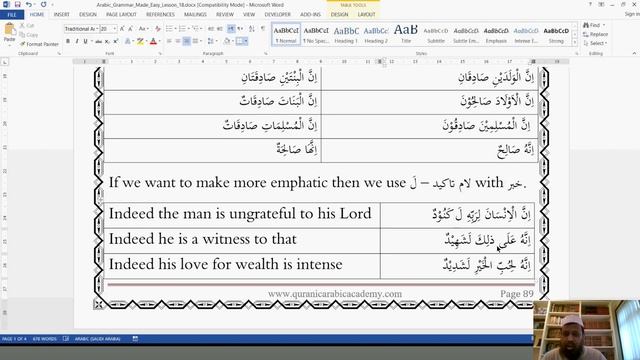This screenshot has width=640, height=360.
Task: Copy the selection
Action: (x=29, y=35)
